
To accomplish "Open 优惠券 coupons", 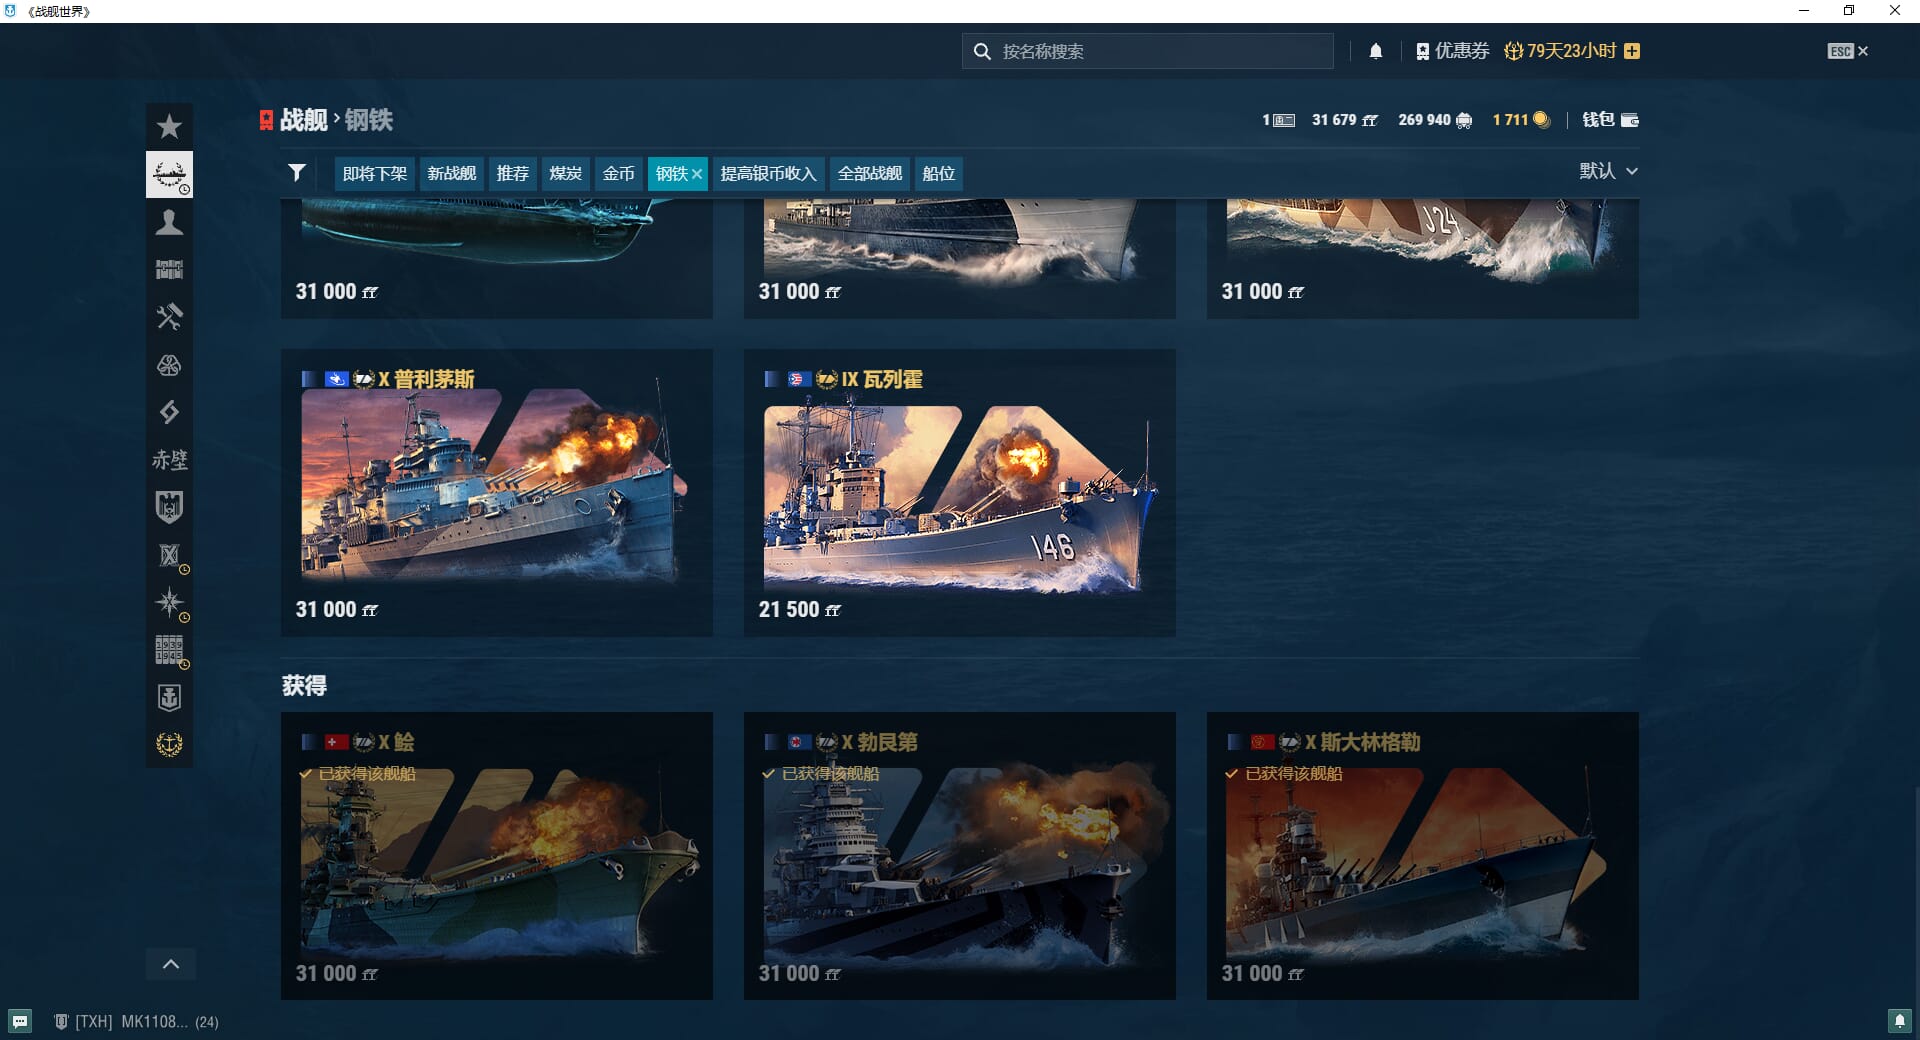I will pyautogui.click(x=1452, y=51).
